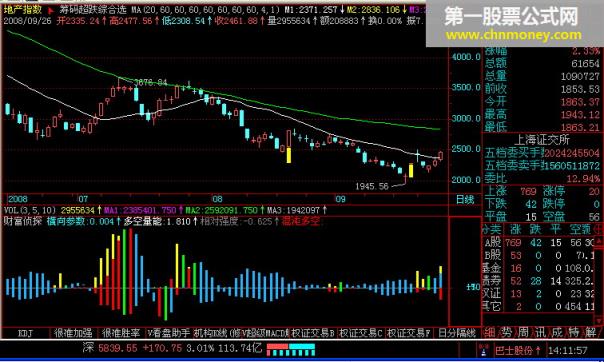Click the 4000.0 price axis label
Viewport: 604px width, 362px height.
pyautogui.click(x=466, y=57)
